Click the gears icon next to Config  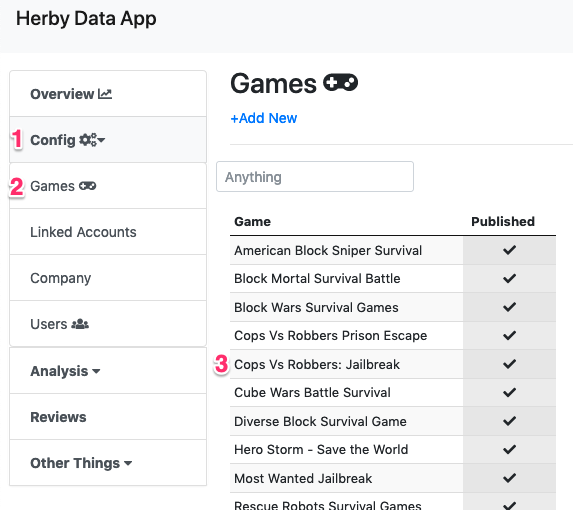[x=88, y=140]
